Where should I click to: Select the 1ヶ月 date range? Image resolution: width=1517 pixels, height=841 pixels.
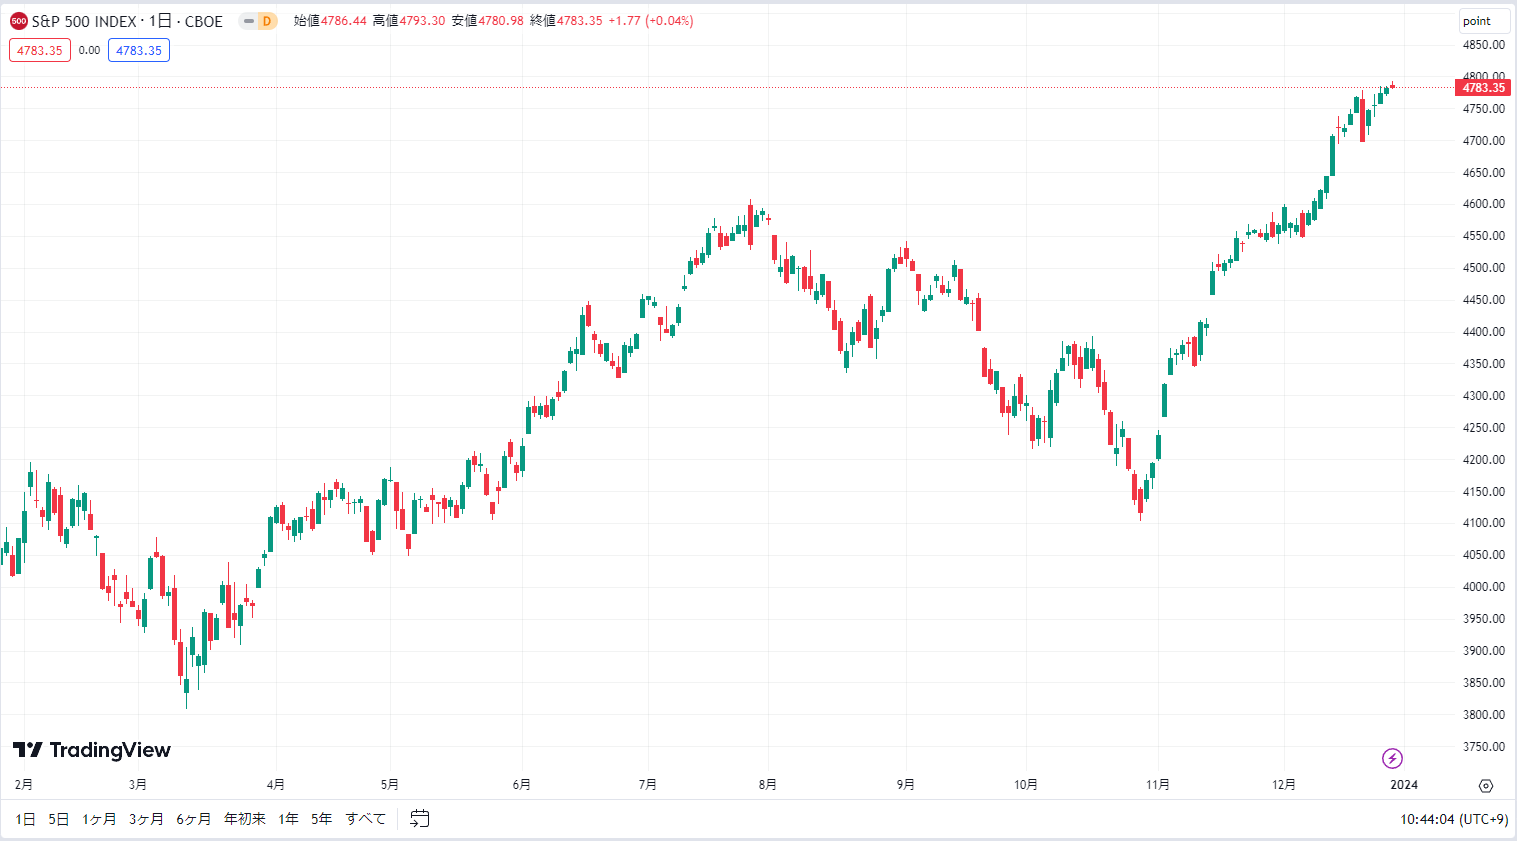click(x=99, y=819)
